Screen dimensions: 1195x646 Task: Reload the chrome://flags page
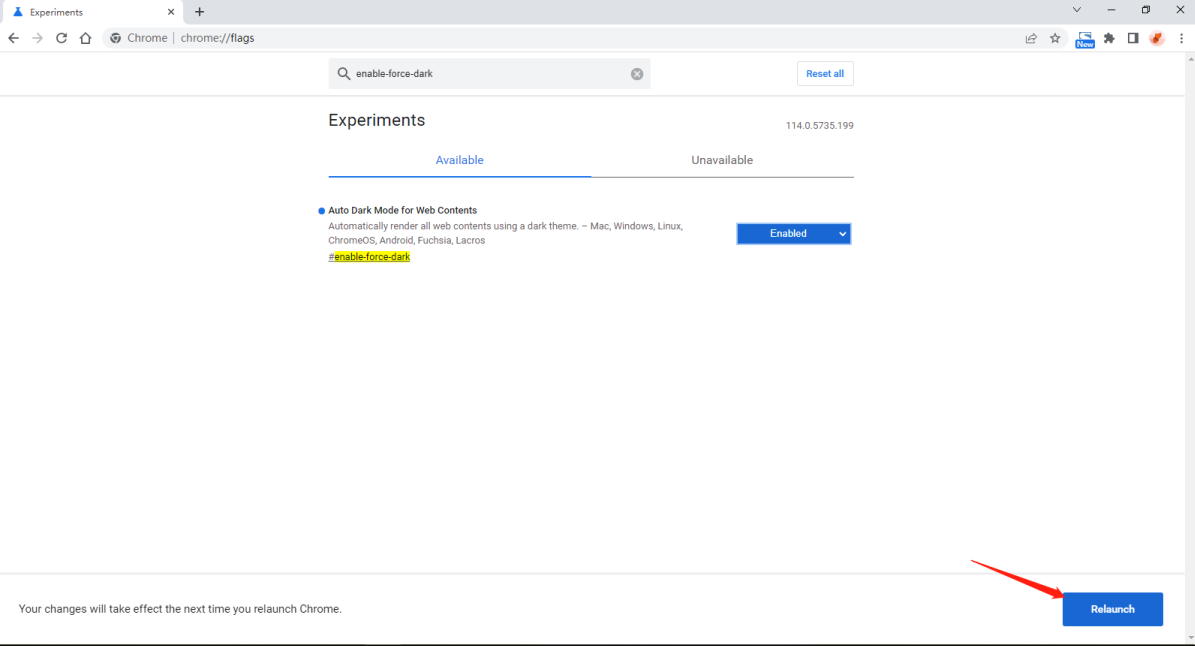pyautogui.click(x=62, y=38)
